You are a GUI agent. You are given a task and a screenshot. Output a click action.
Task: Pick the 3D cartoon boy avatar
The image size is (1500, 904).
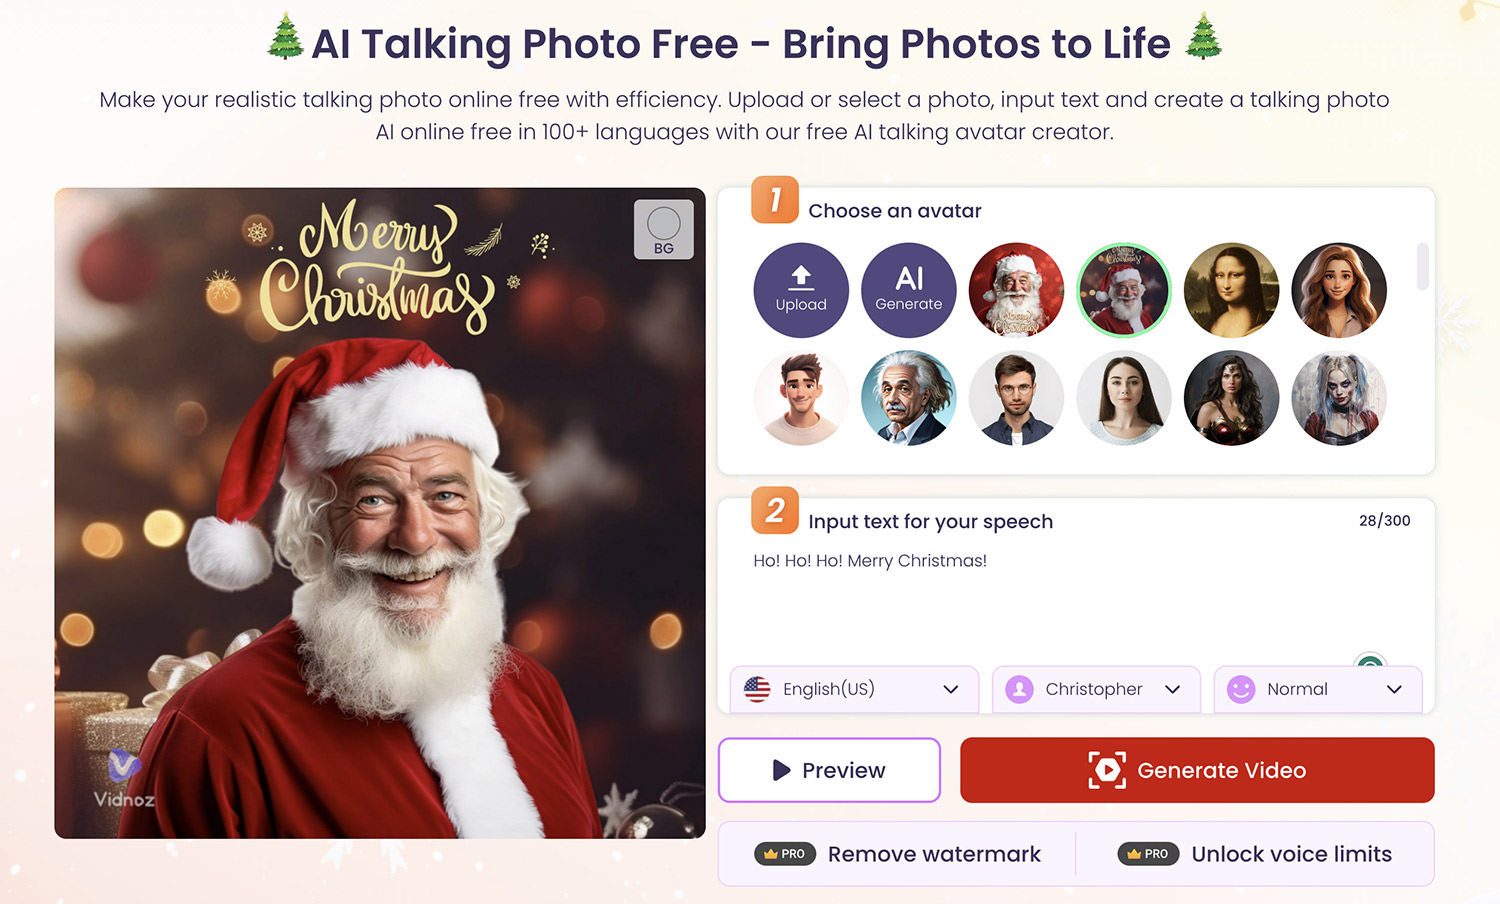(x=801, y=398)
